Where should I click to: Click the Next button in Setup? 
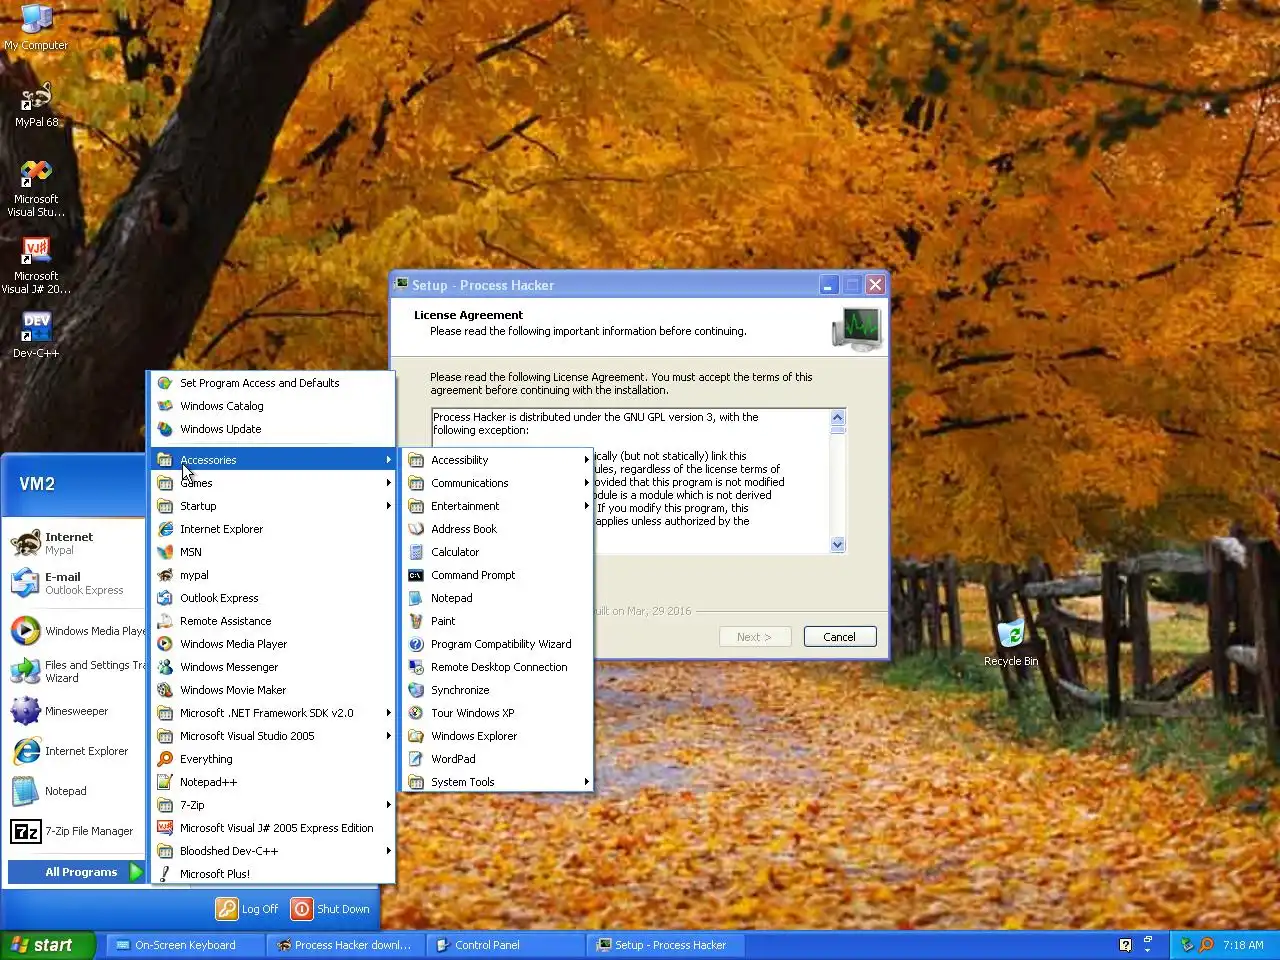[755, 637]
